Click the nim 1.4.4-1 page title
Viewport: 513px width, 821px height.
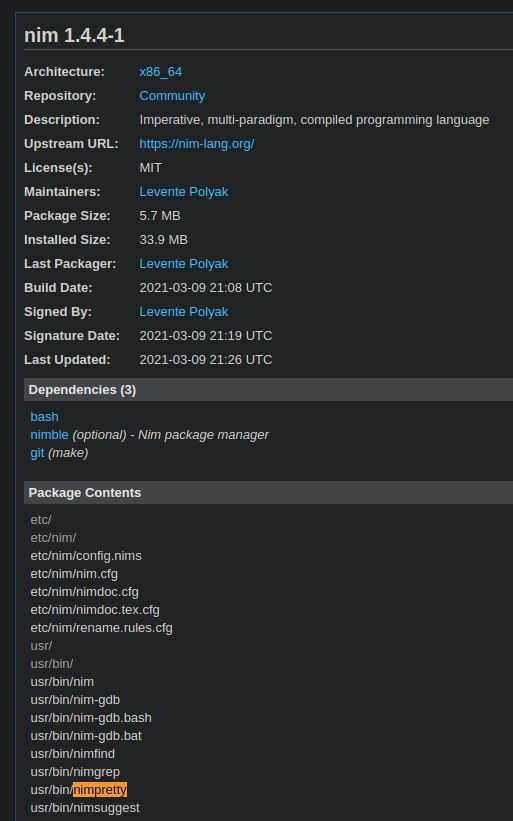pyautogui.click(x=74, y=36)
